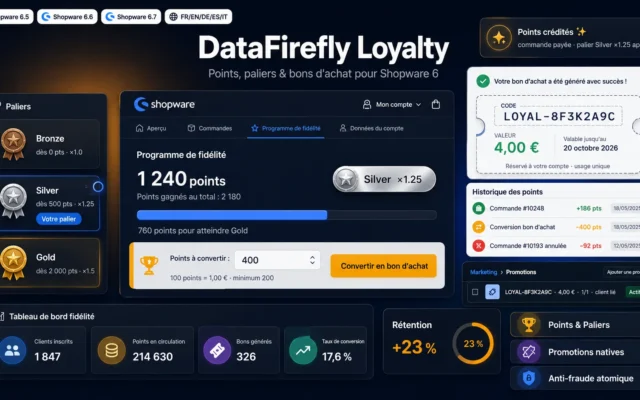This screenshot has width=640, height=400.
Task: Click the shopping bag cart icon
Action: pos(436,104)
